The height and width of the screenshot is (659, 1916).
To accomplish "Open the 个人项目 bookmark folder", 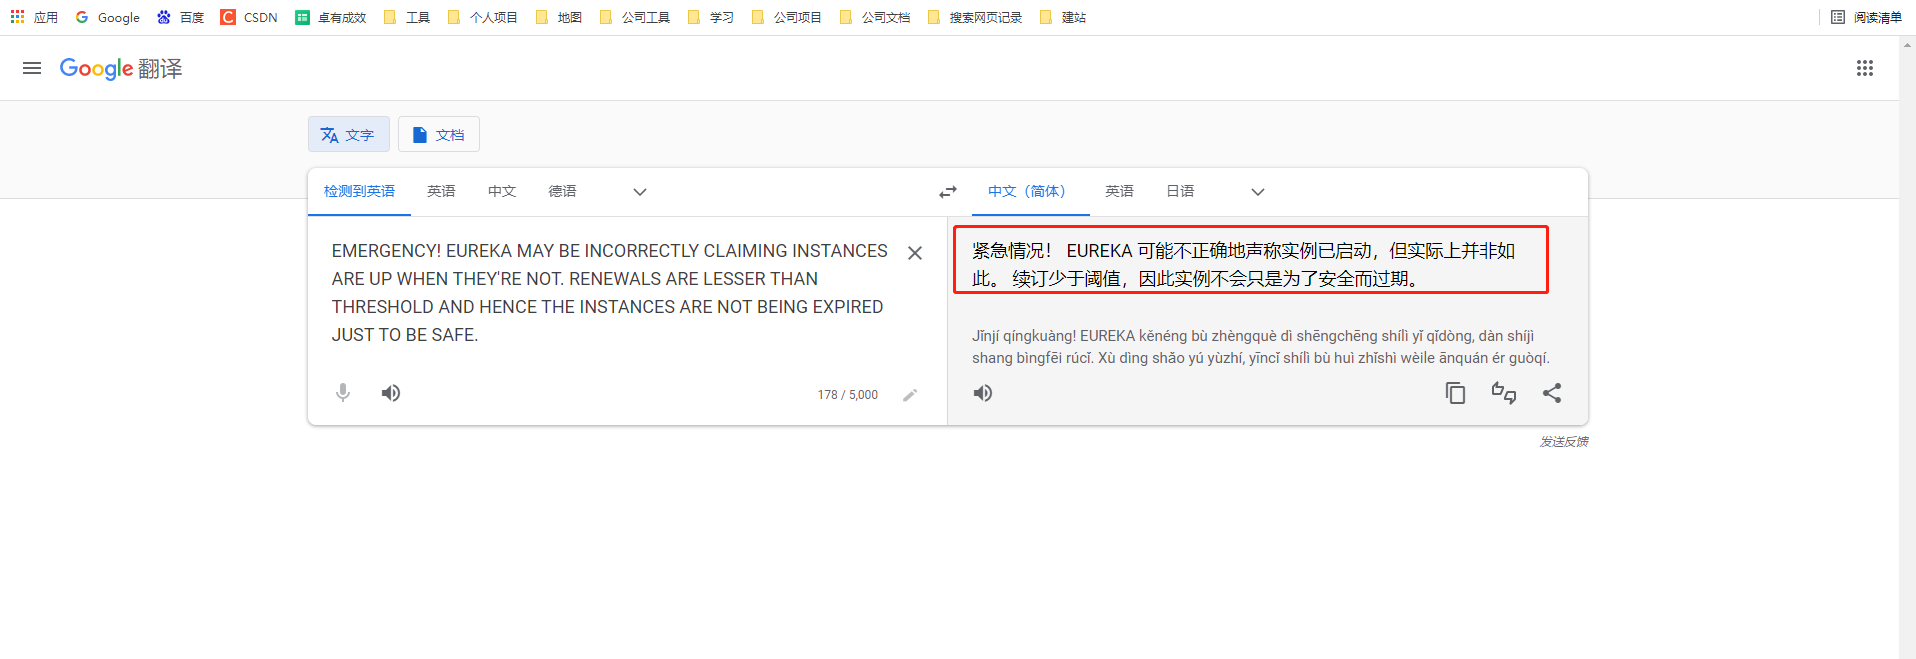I will (483, 17).
